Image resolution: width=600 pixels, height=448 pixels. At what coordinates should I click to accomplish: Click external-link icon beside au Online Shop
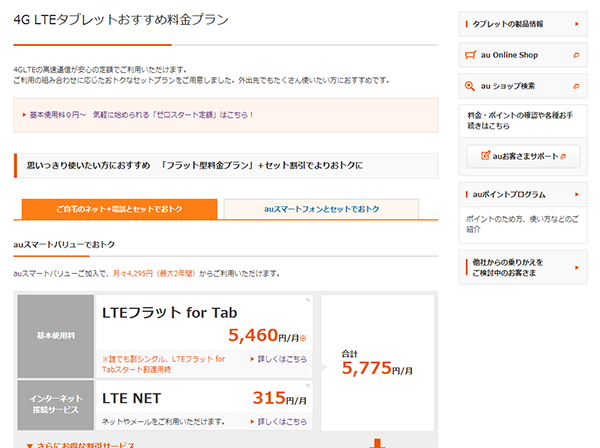576,55
